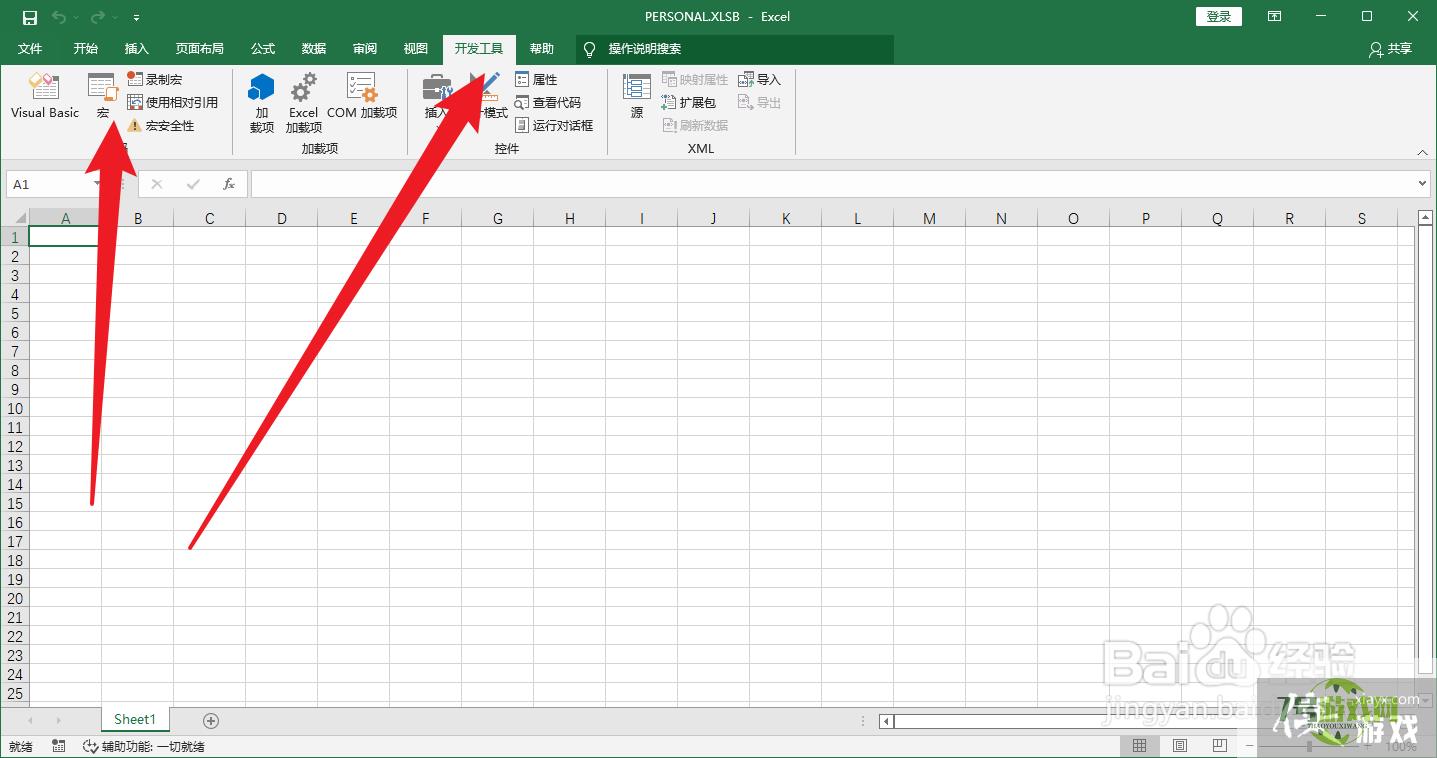The image size is (1437, 758).
Task: Click Run Dialog (运行对话框)
Action: (555, 126)
